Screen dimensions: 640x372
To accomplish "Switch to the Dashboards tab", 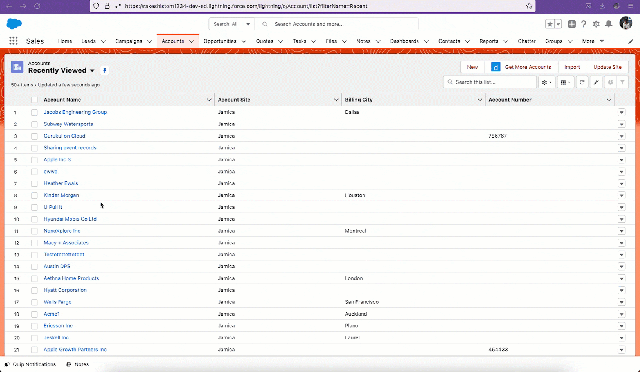I will pyautogui.click(x=404, y=41).
